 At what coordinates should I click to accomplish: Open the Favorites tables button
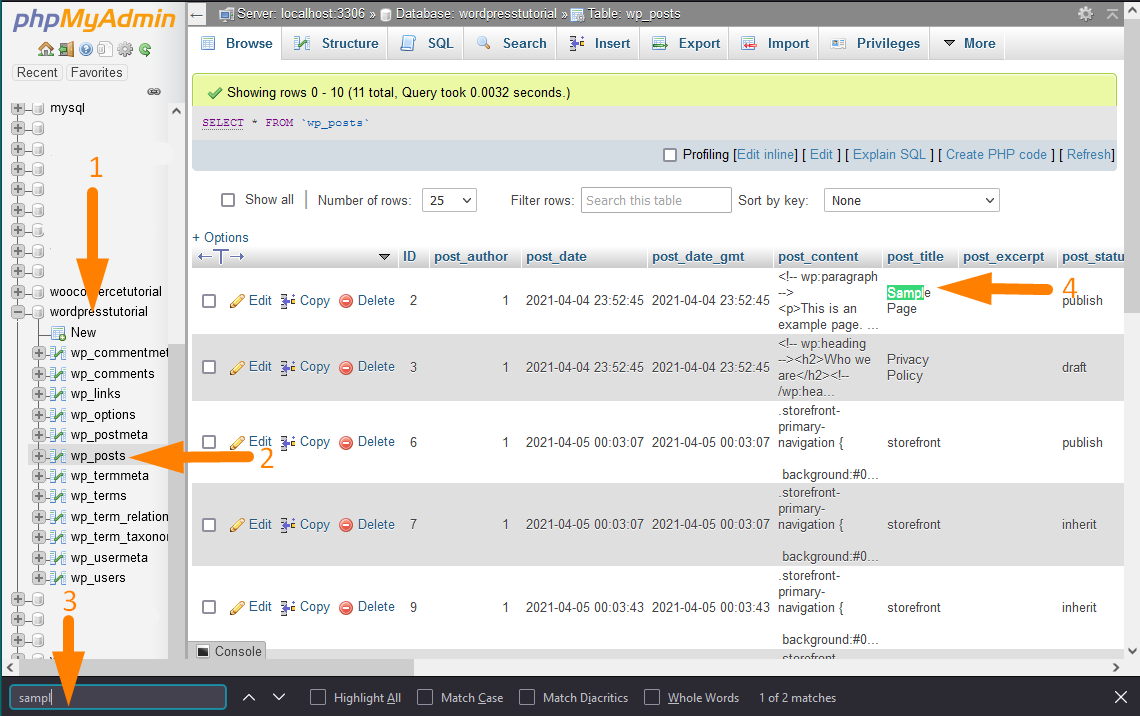coord(97,73)
